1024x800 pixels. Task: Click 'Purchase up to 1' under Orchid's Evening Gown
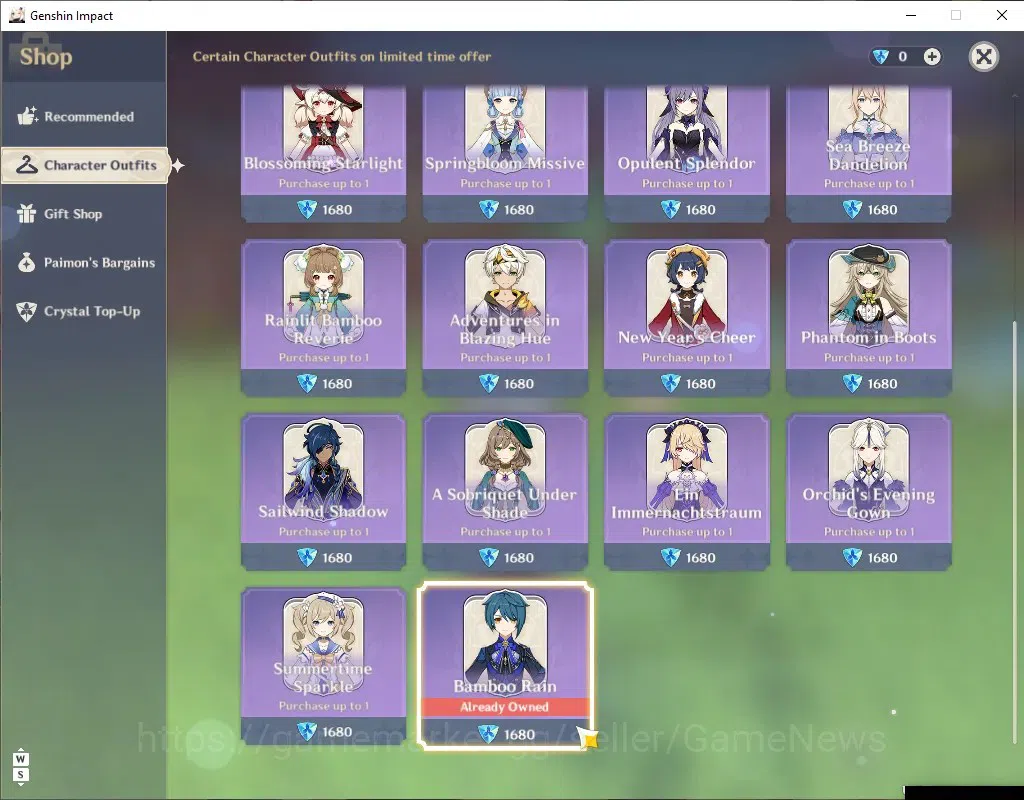tap(869, 532)
